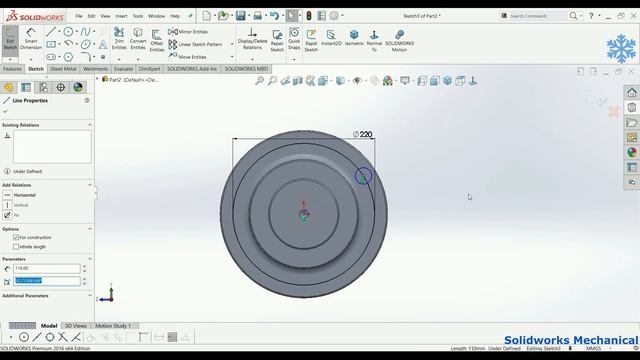The image size is (640, 360).
Task: Toggle the For construction checkbox
Action: pos(16,237)
